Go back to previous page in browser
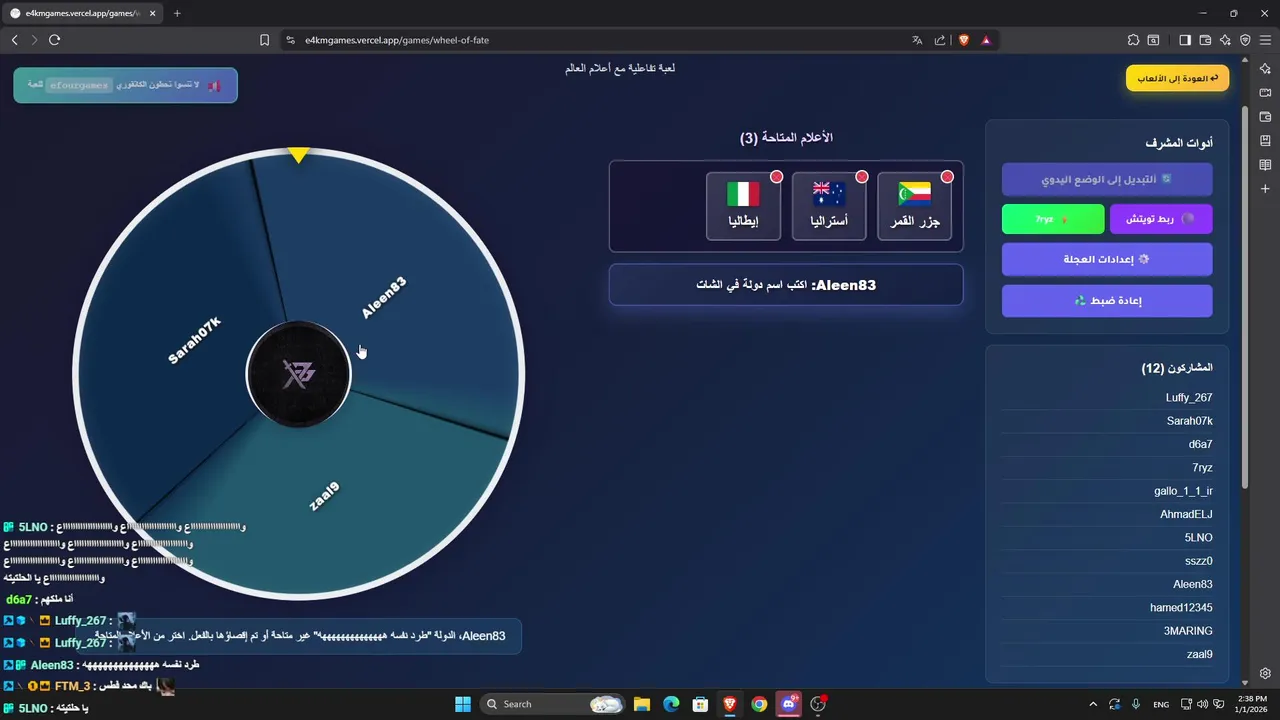This screenshot has height=720, width=1280. point(14,40)
